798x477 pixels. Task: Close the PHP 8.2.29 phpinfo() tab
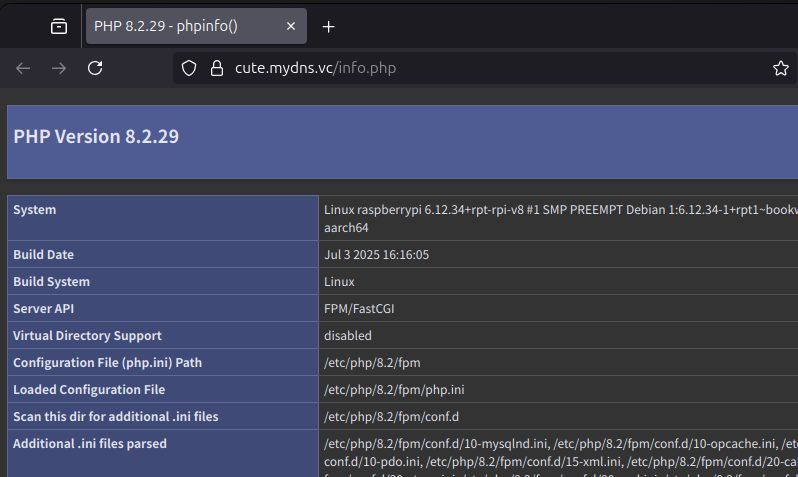tap(291, 26)
